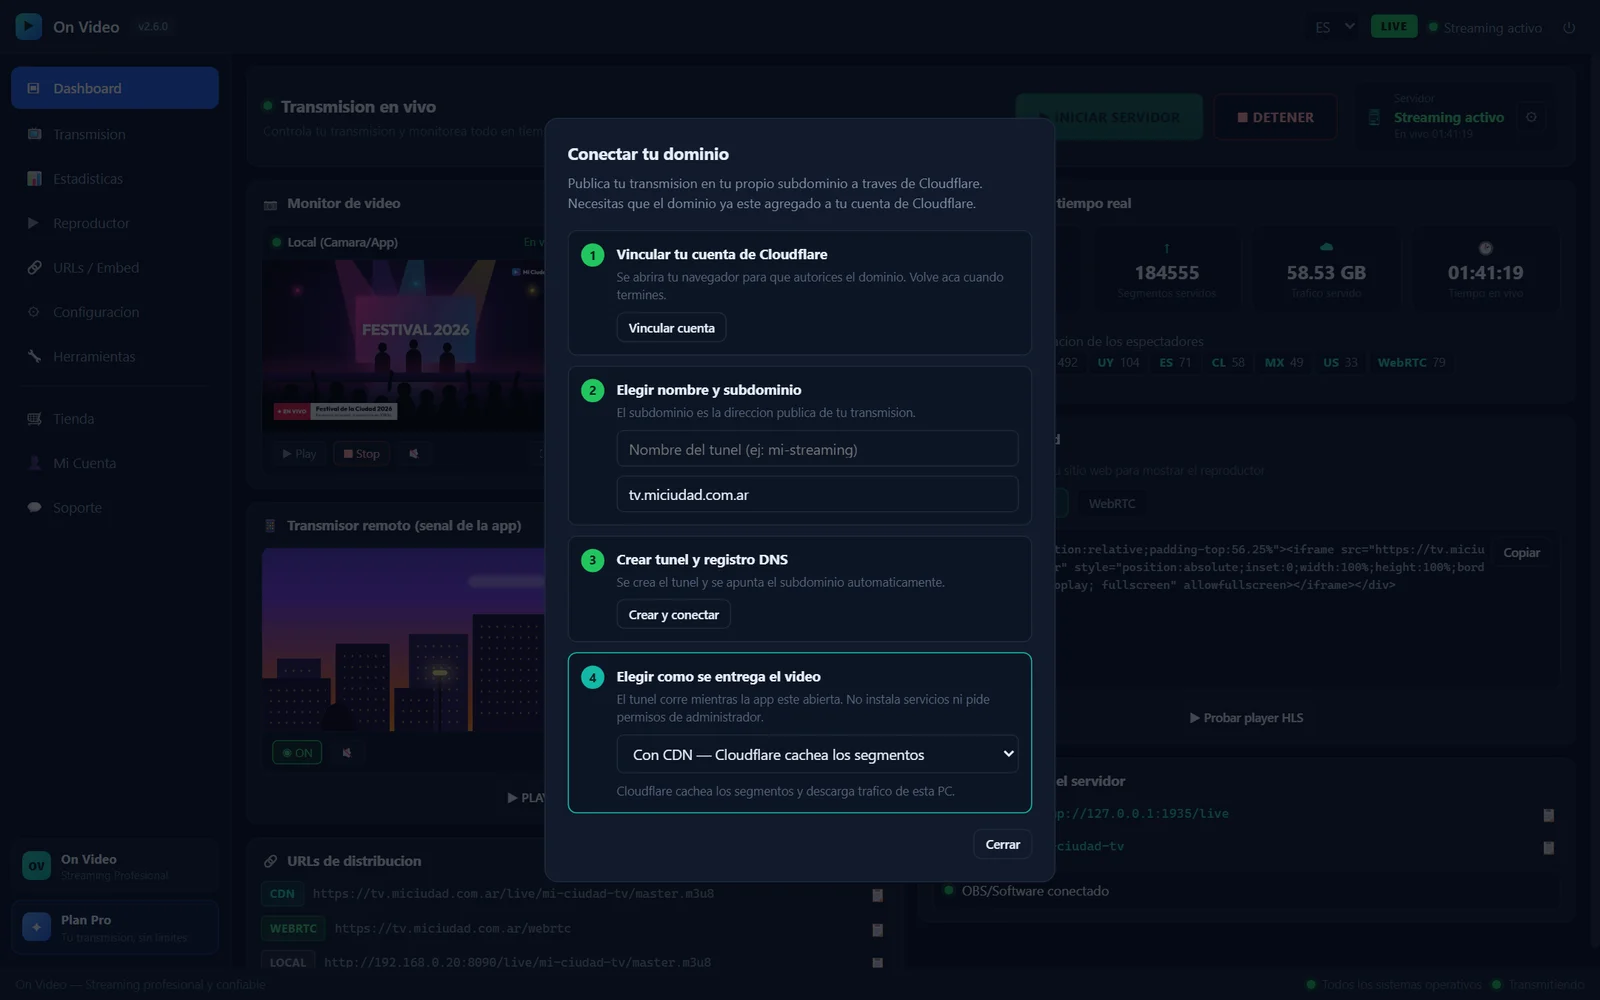The image size is (1600, 1000).
Task: Click the Transmitiendo status in the footer
Action: point(1546,985)
